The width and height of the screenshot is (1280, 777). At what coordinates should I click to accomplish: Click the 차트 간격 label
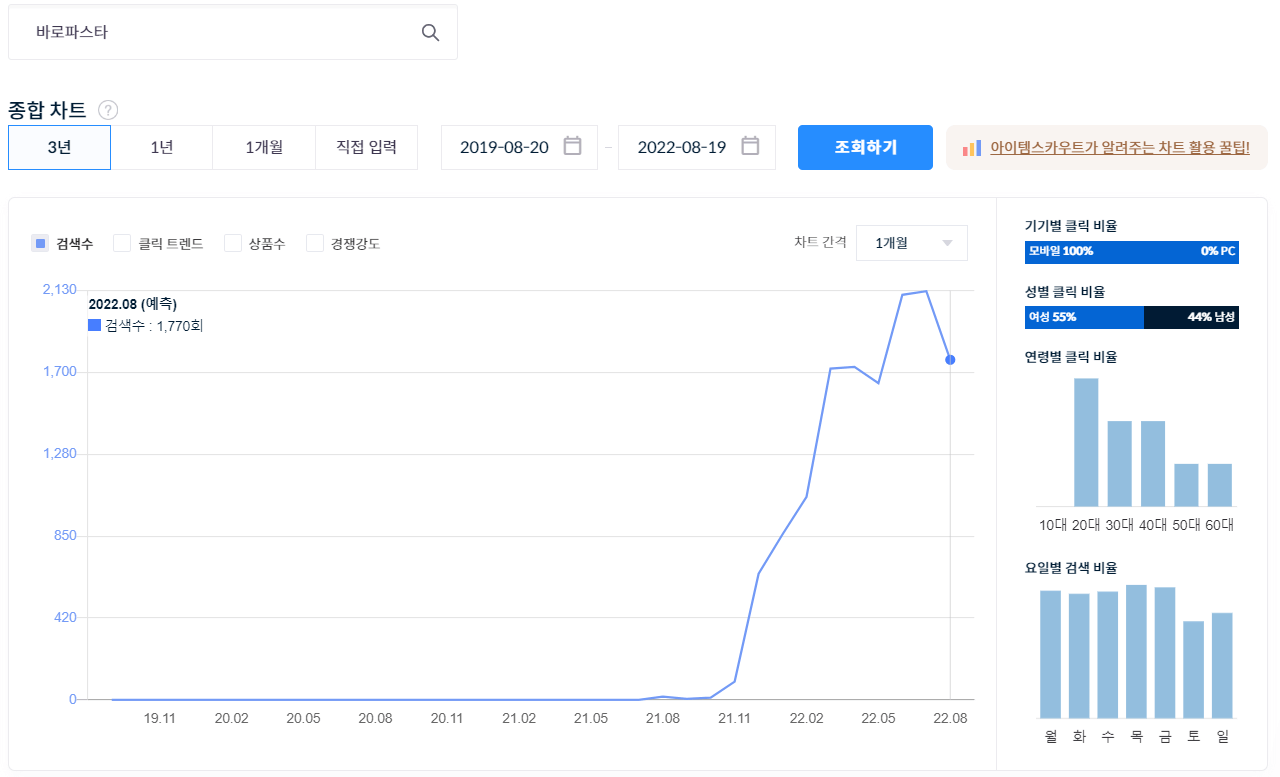[820, 242]
